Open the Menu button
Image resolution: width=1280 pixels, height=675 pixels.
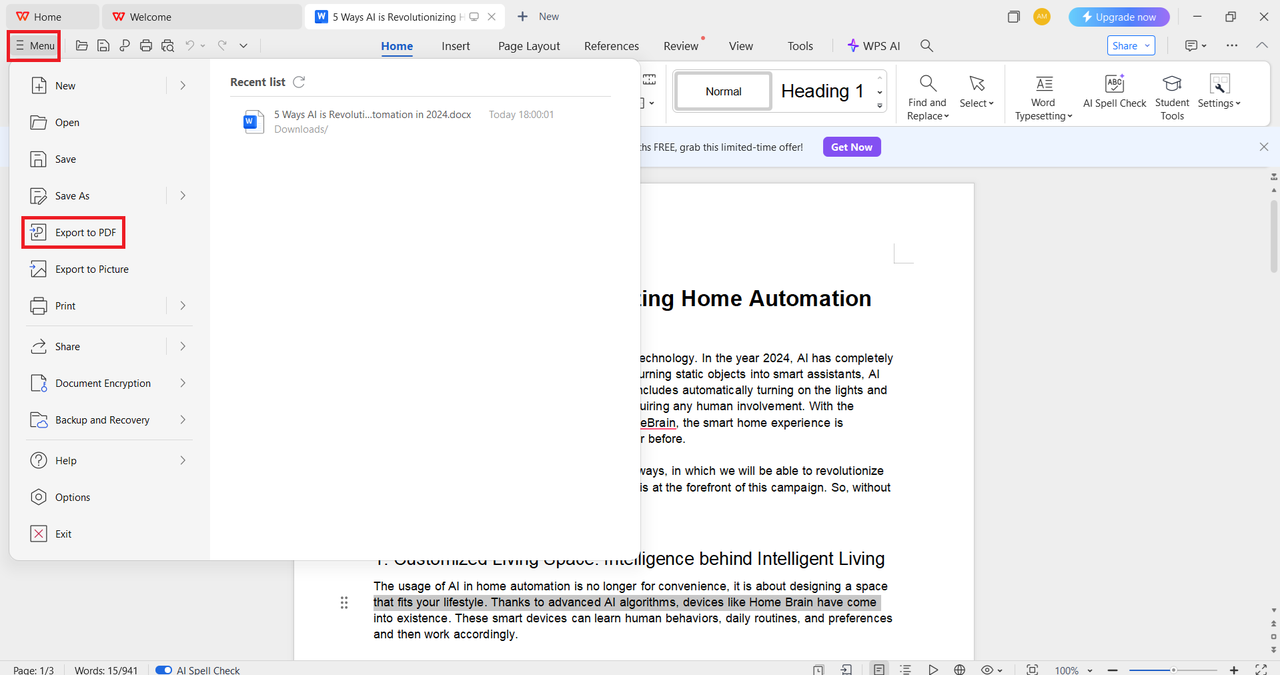point(35,46)
